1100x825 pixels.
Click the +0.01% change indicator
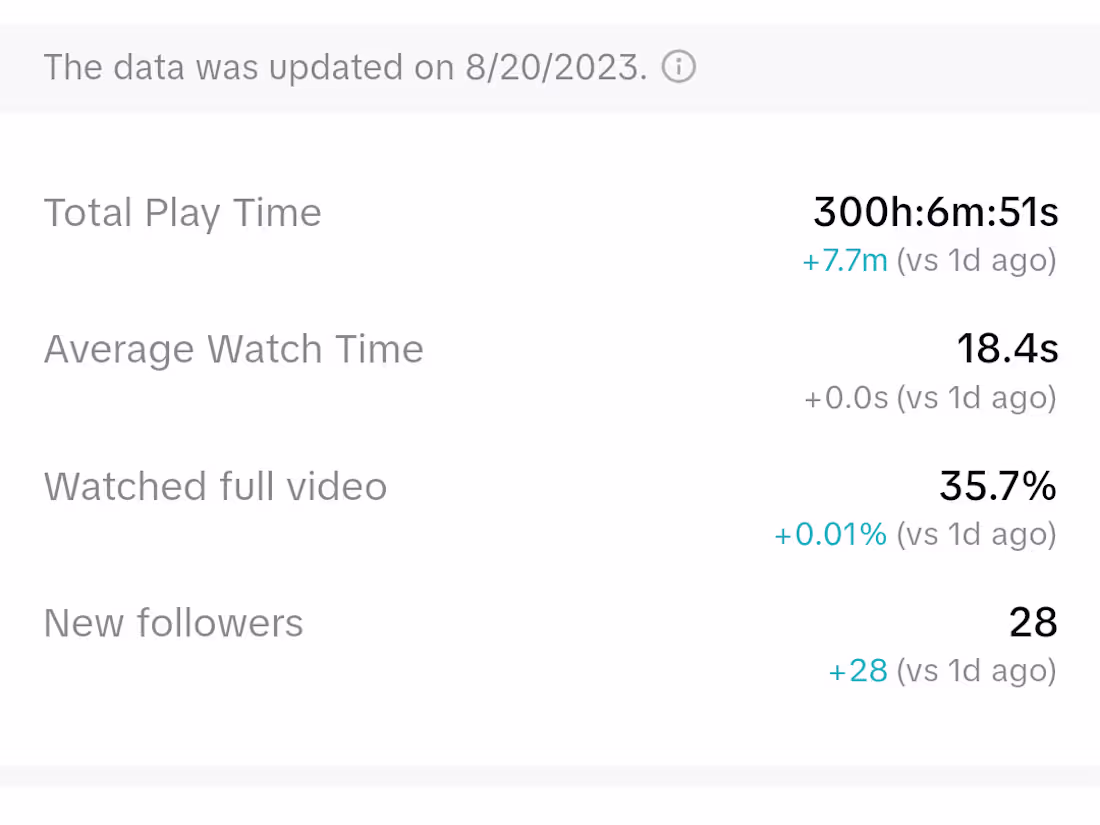pyautogui.click(x=831, y=534)
